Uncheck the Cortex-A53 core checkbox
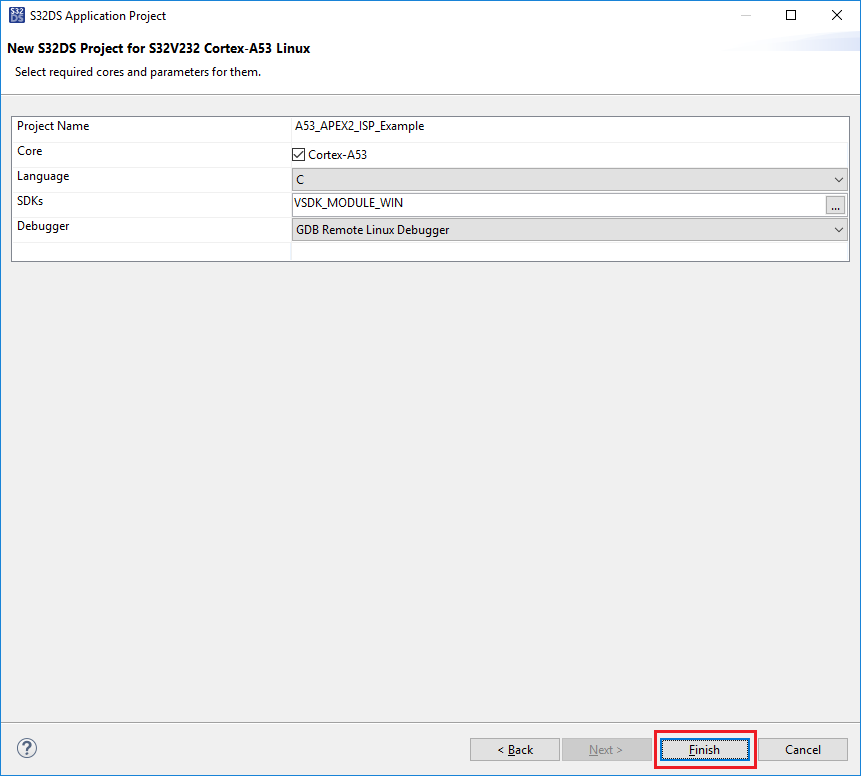This screenshot has height=776, width=861. click(298, 155)
